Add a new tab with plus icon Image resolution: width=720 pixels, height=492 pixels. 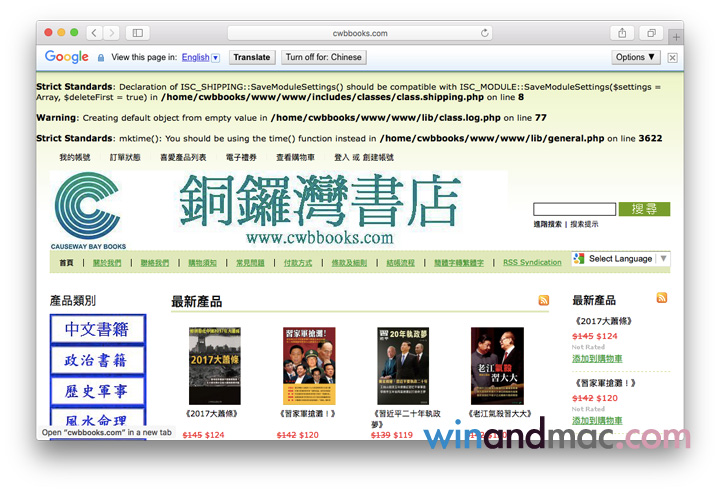point(676,36)
